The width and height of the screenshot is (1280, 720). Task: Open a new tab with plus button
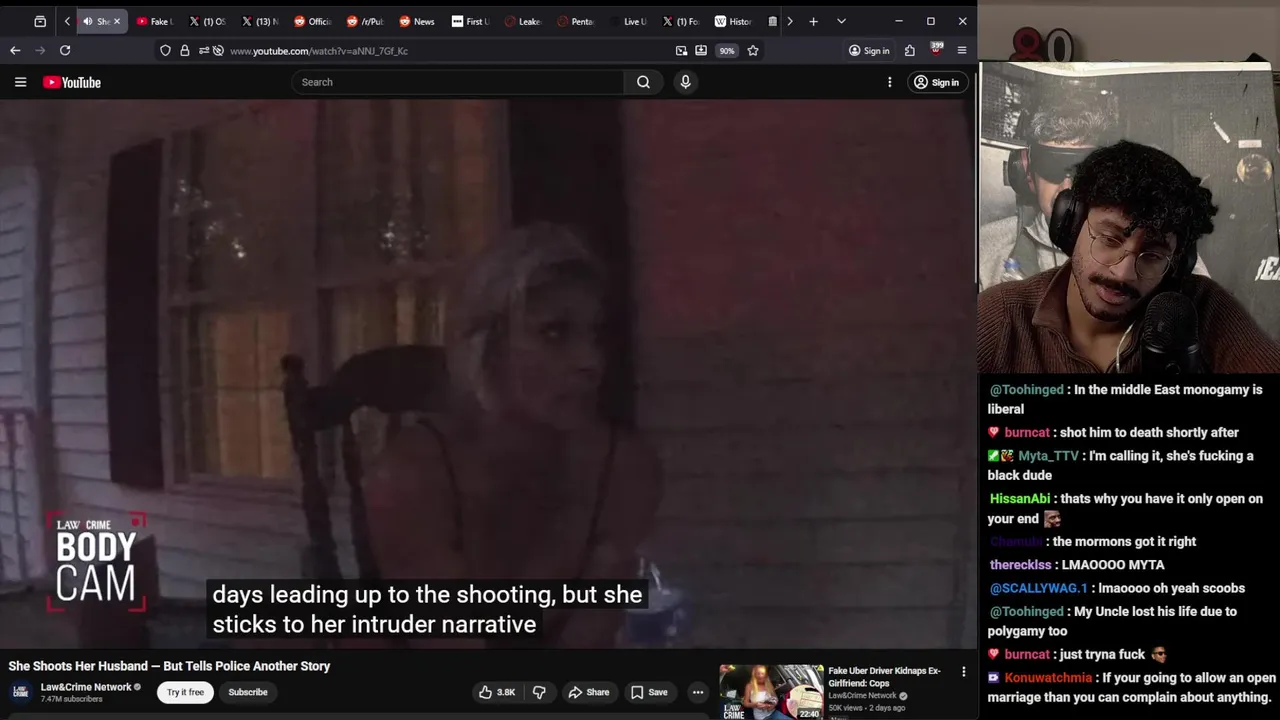pos(813,21)
